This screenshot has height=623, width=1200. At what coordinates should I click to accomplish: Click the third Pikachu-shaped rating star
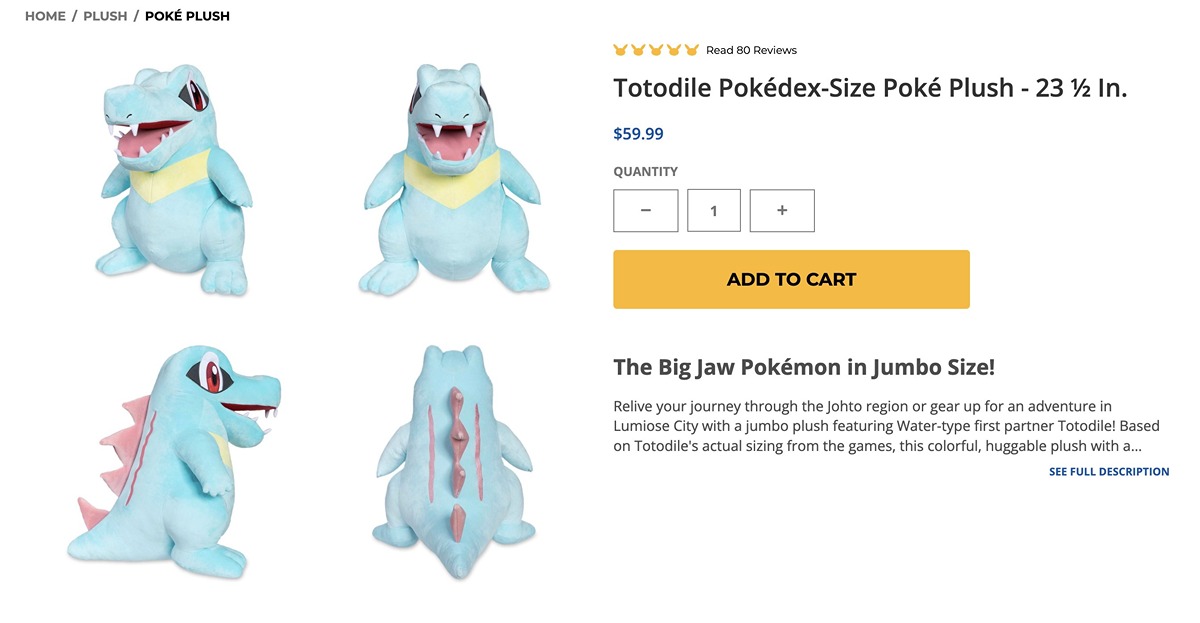pos(656,50)
